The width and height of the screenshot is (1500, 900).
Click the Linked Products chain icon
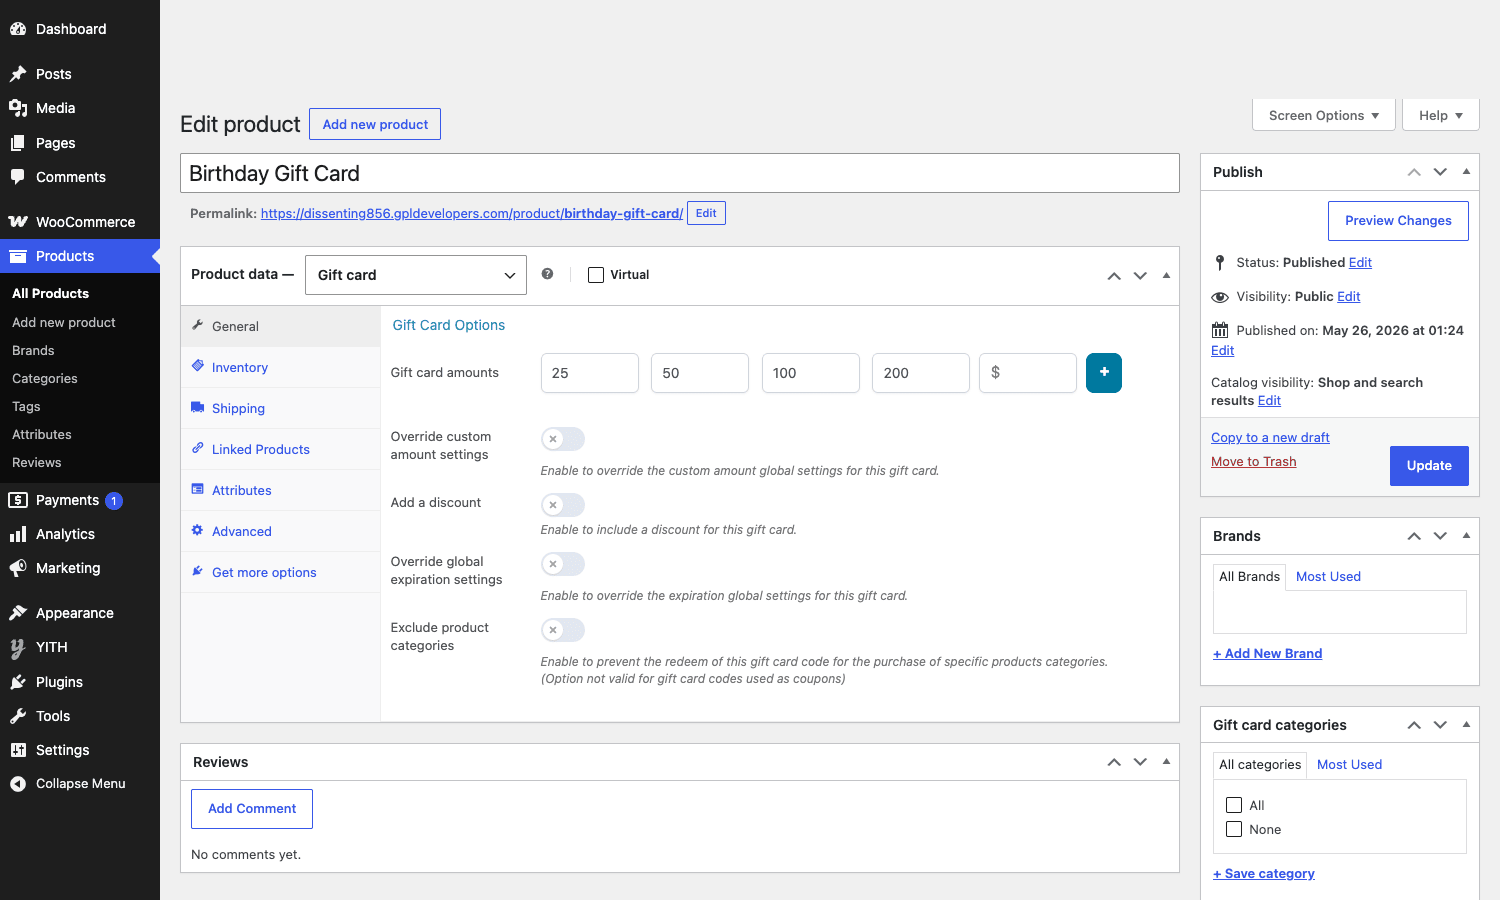[x=198, y=448]
